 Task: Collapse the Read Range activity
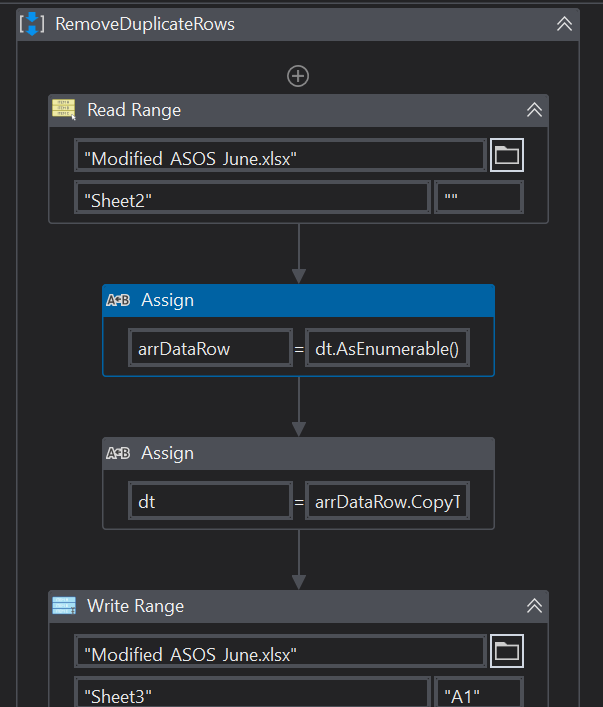[534, 110]
